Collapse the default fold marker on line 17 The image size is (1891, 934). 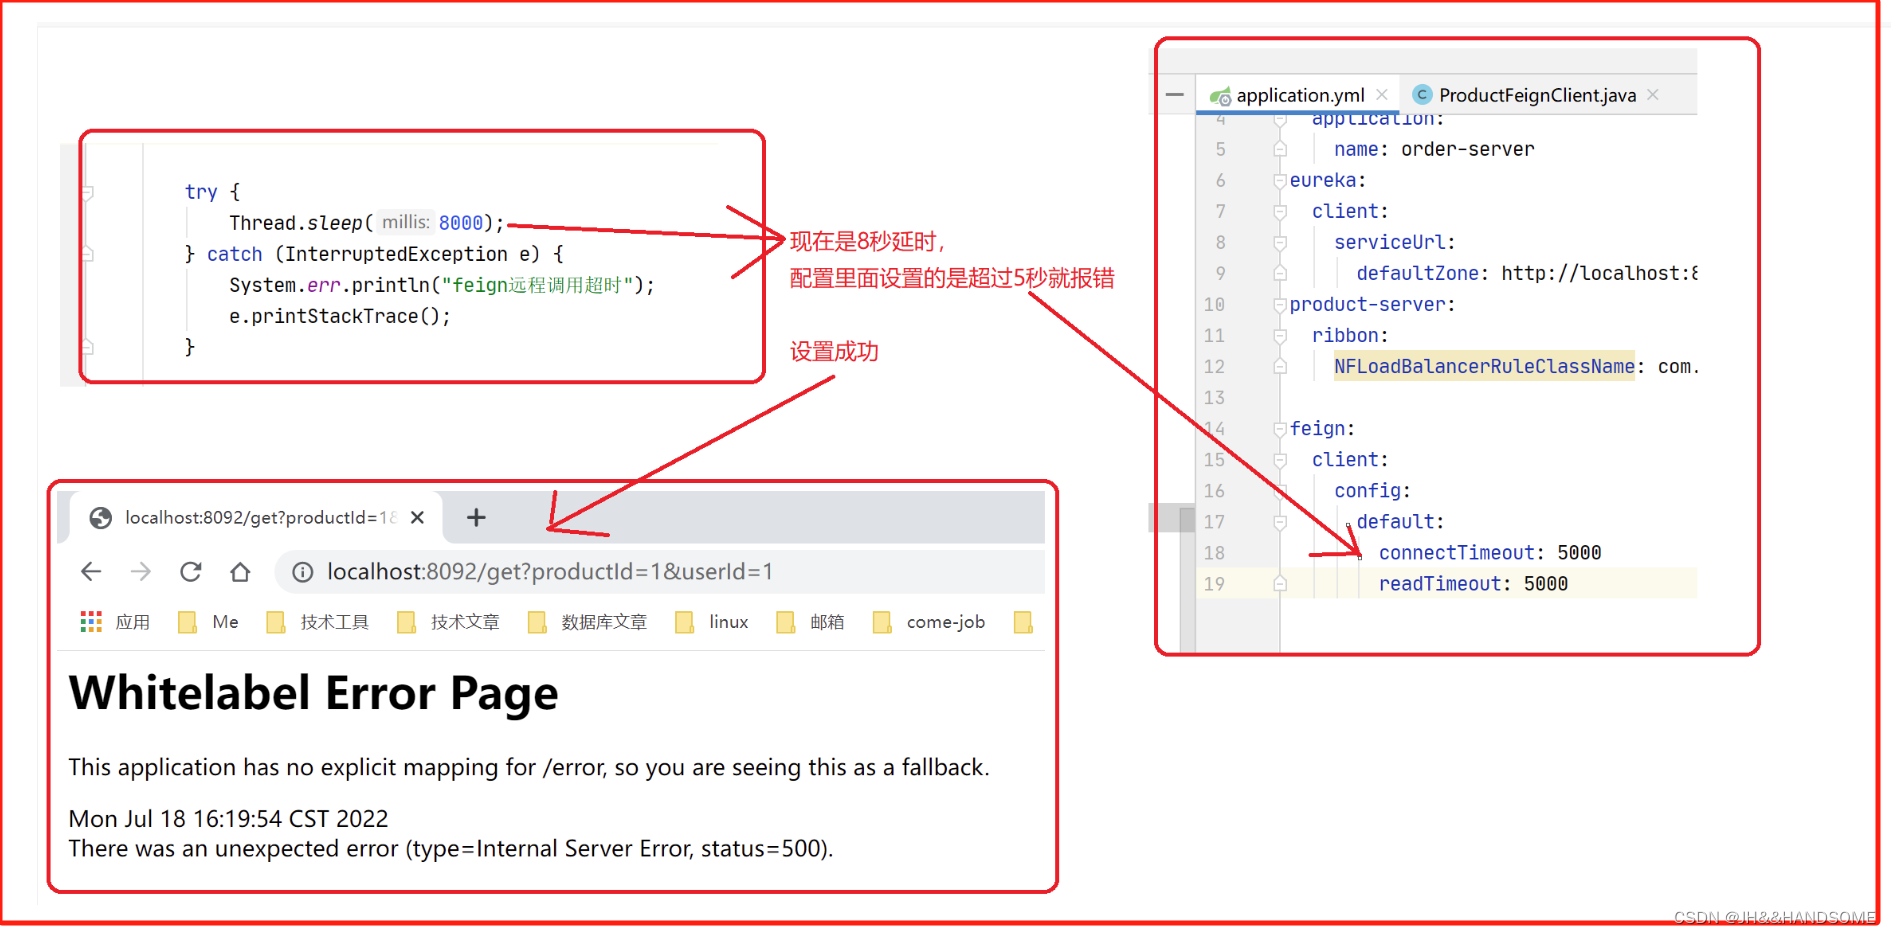pos(1279,522)
